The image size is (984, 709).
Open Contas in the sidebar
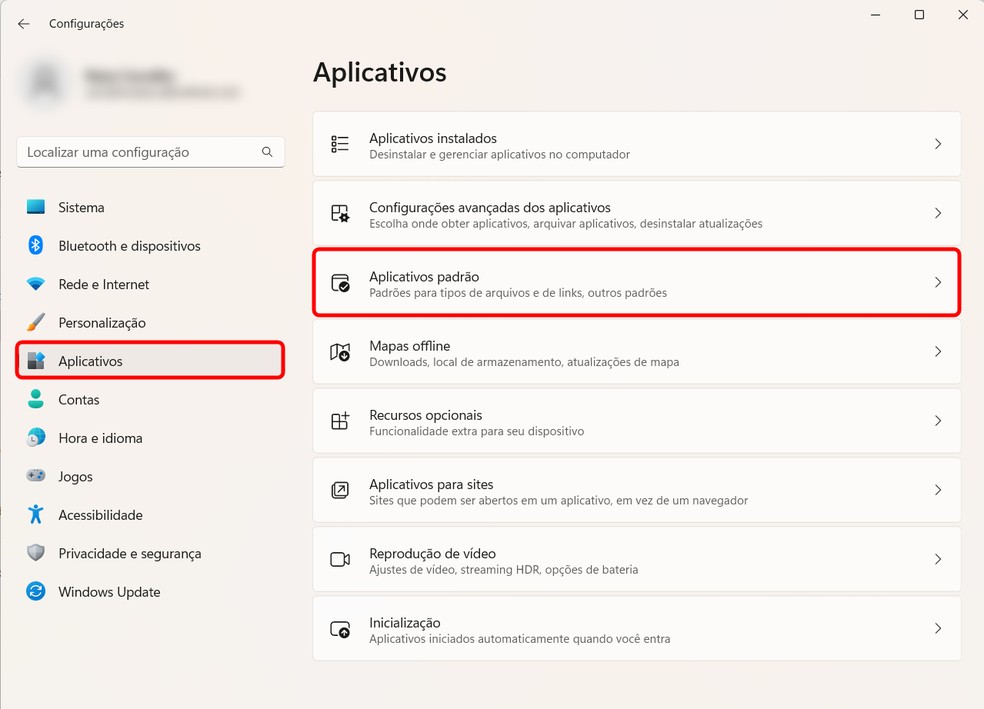pos(79,400)
